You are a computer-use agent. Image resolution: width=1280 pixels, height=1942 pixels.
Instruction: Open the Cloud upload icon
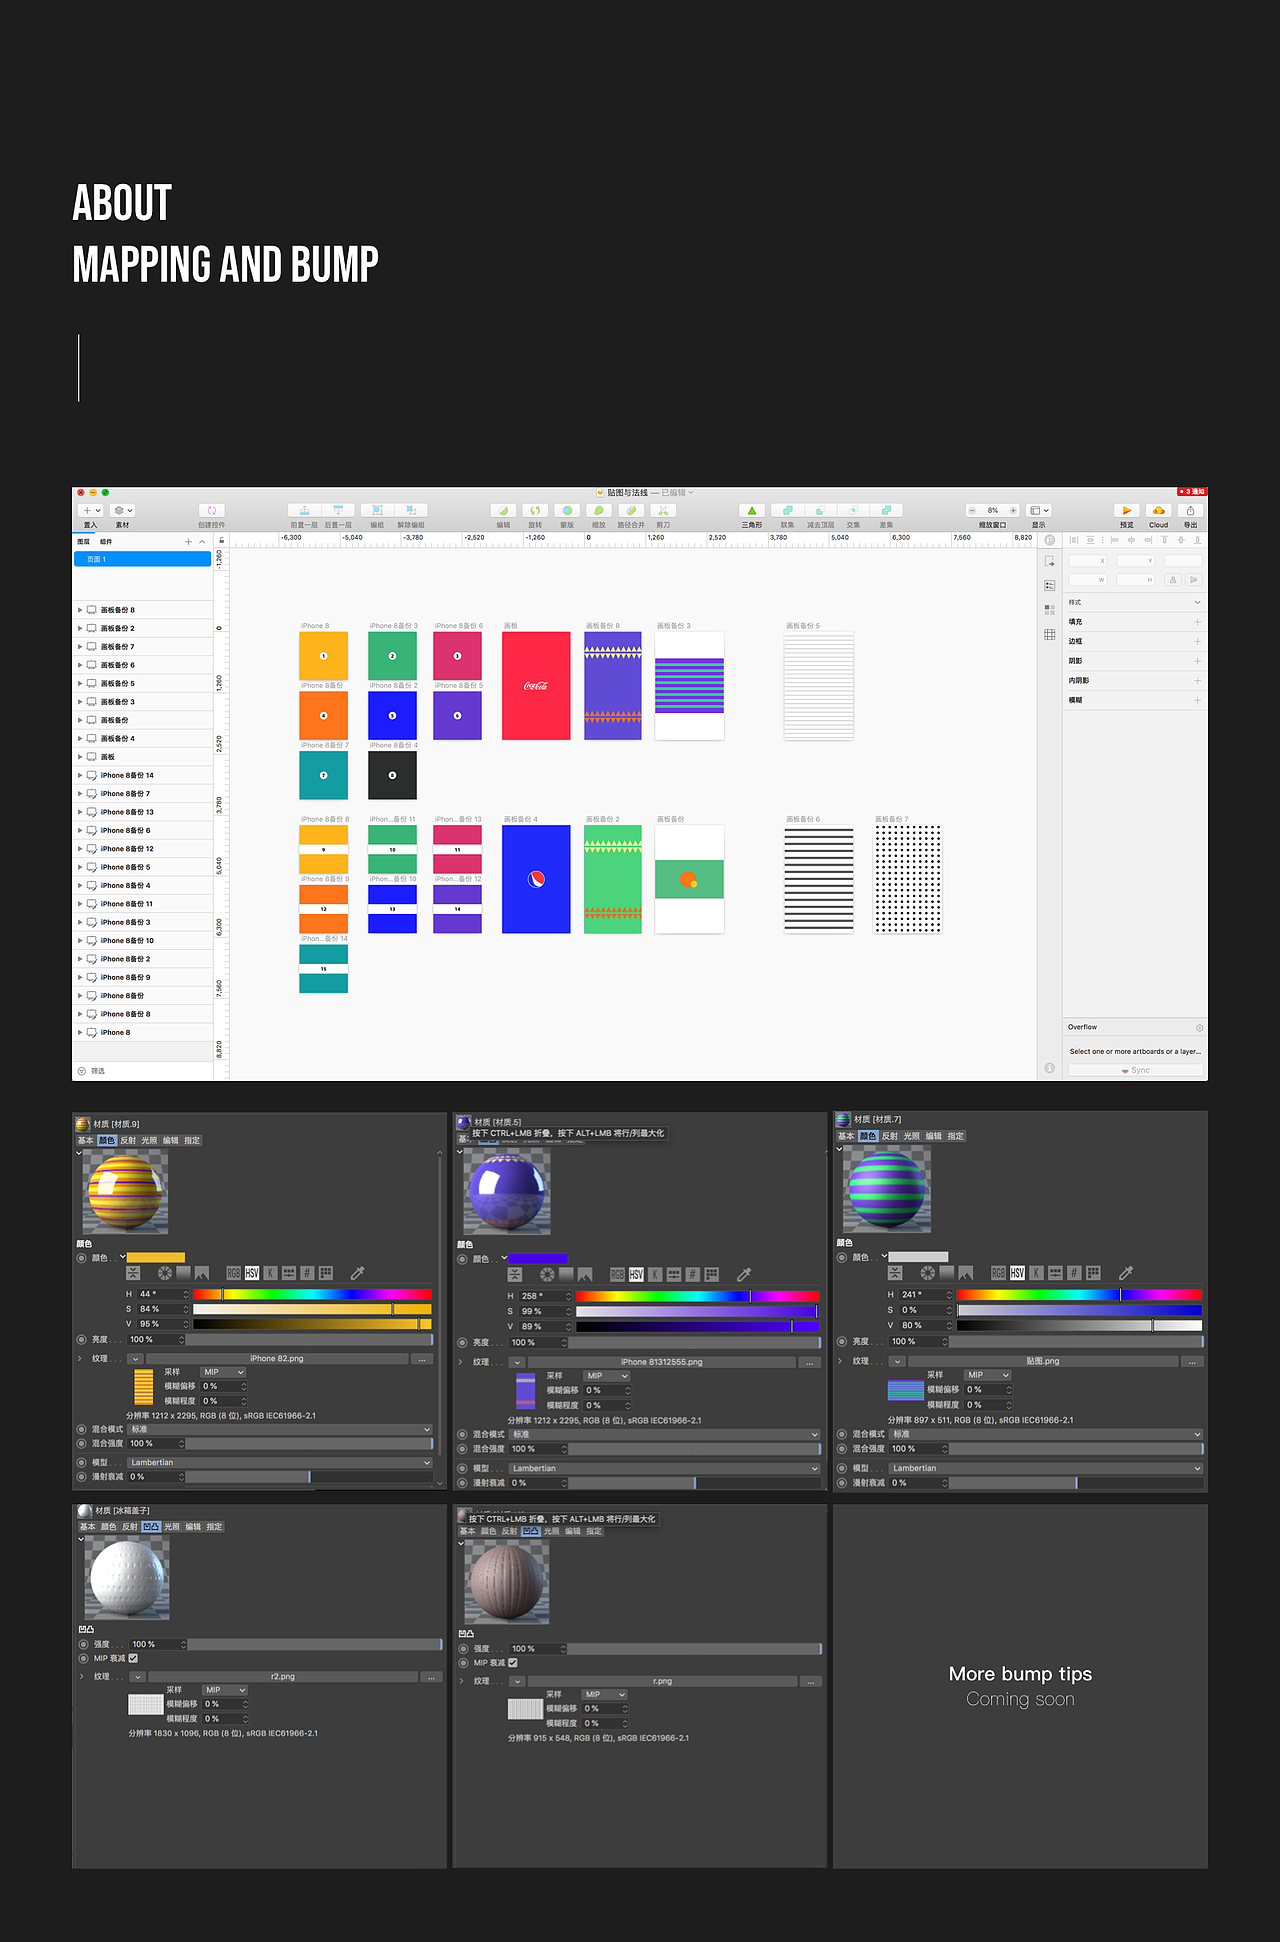coord(1159,510)
